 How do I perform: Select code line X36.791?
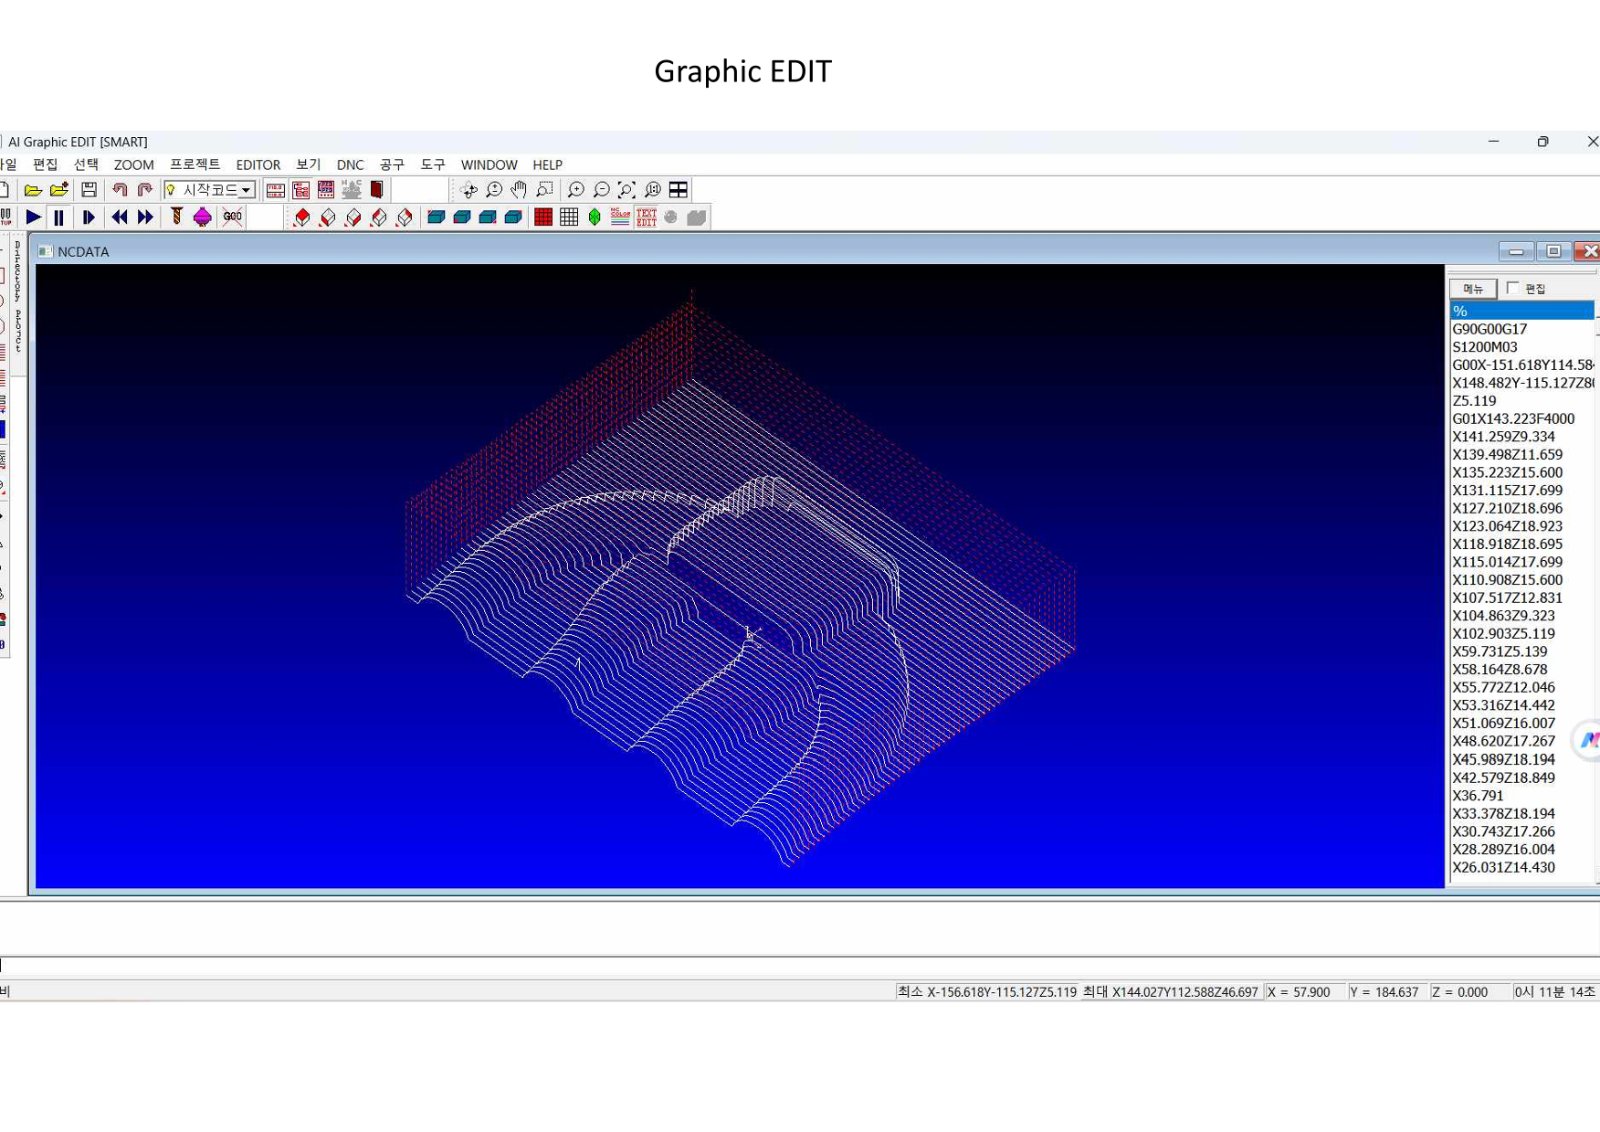(x=1522, y=796)
